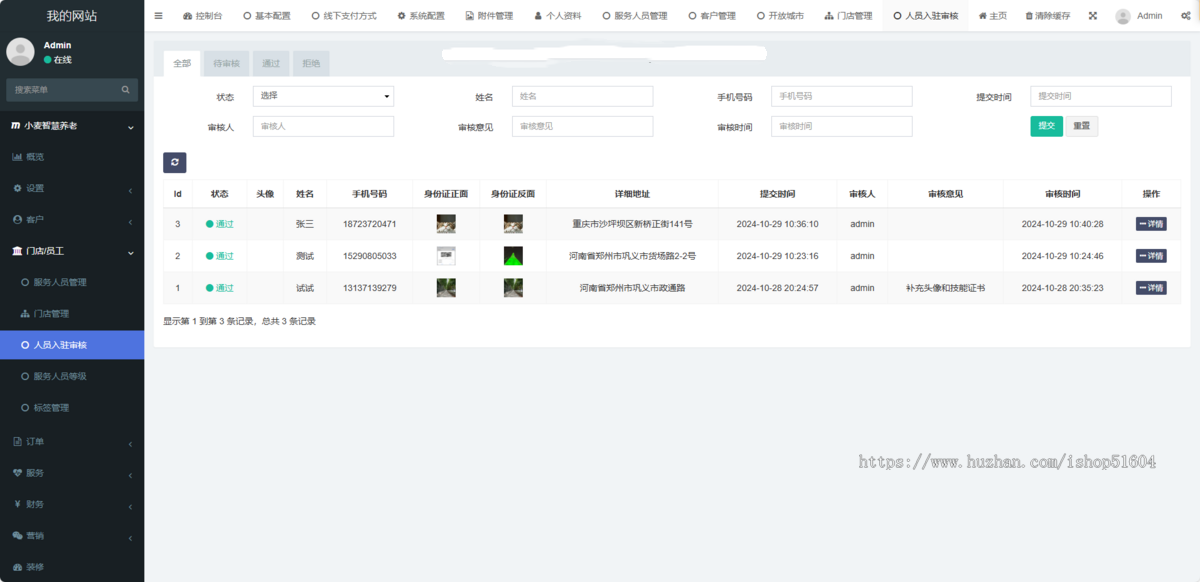
Task: Select 人员入驻审核 in the sidebar
Action: point(72,345)
